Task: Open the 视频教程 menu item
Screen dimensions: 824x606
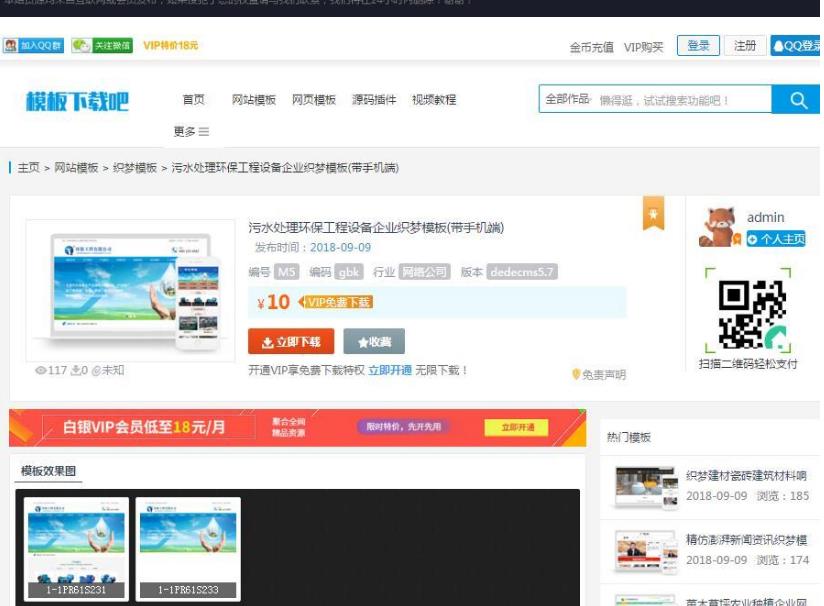Action: [434, 99]
